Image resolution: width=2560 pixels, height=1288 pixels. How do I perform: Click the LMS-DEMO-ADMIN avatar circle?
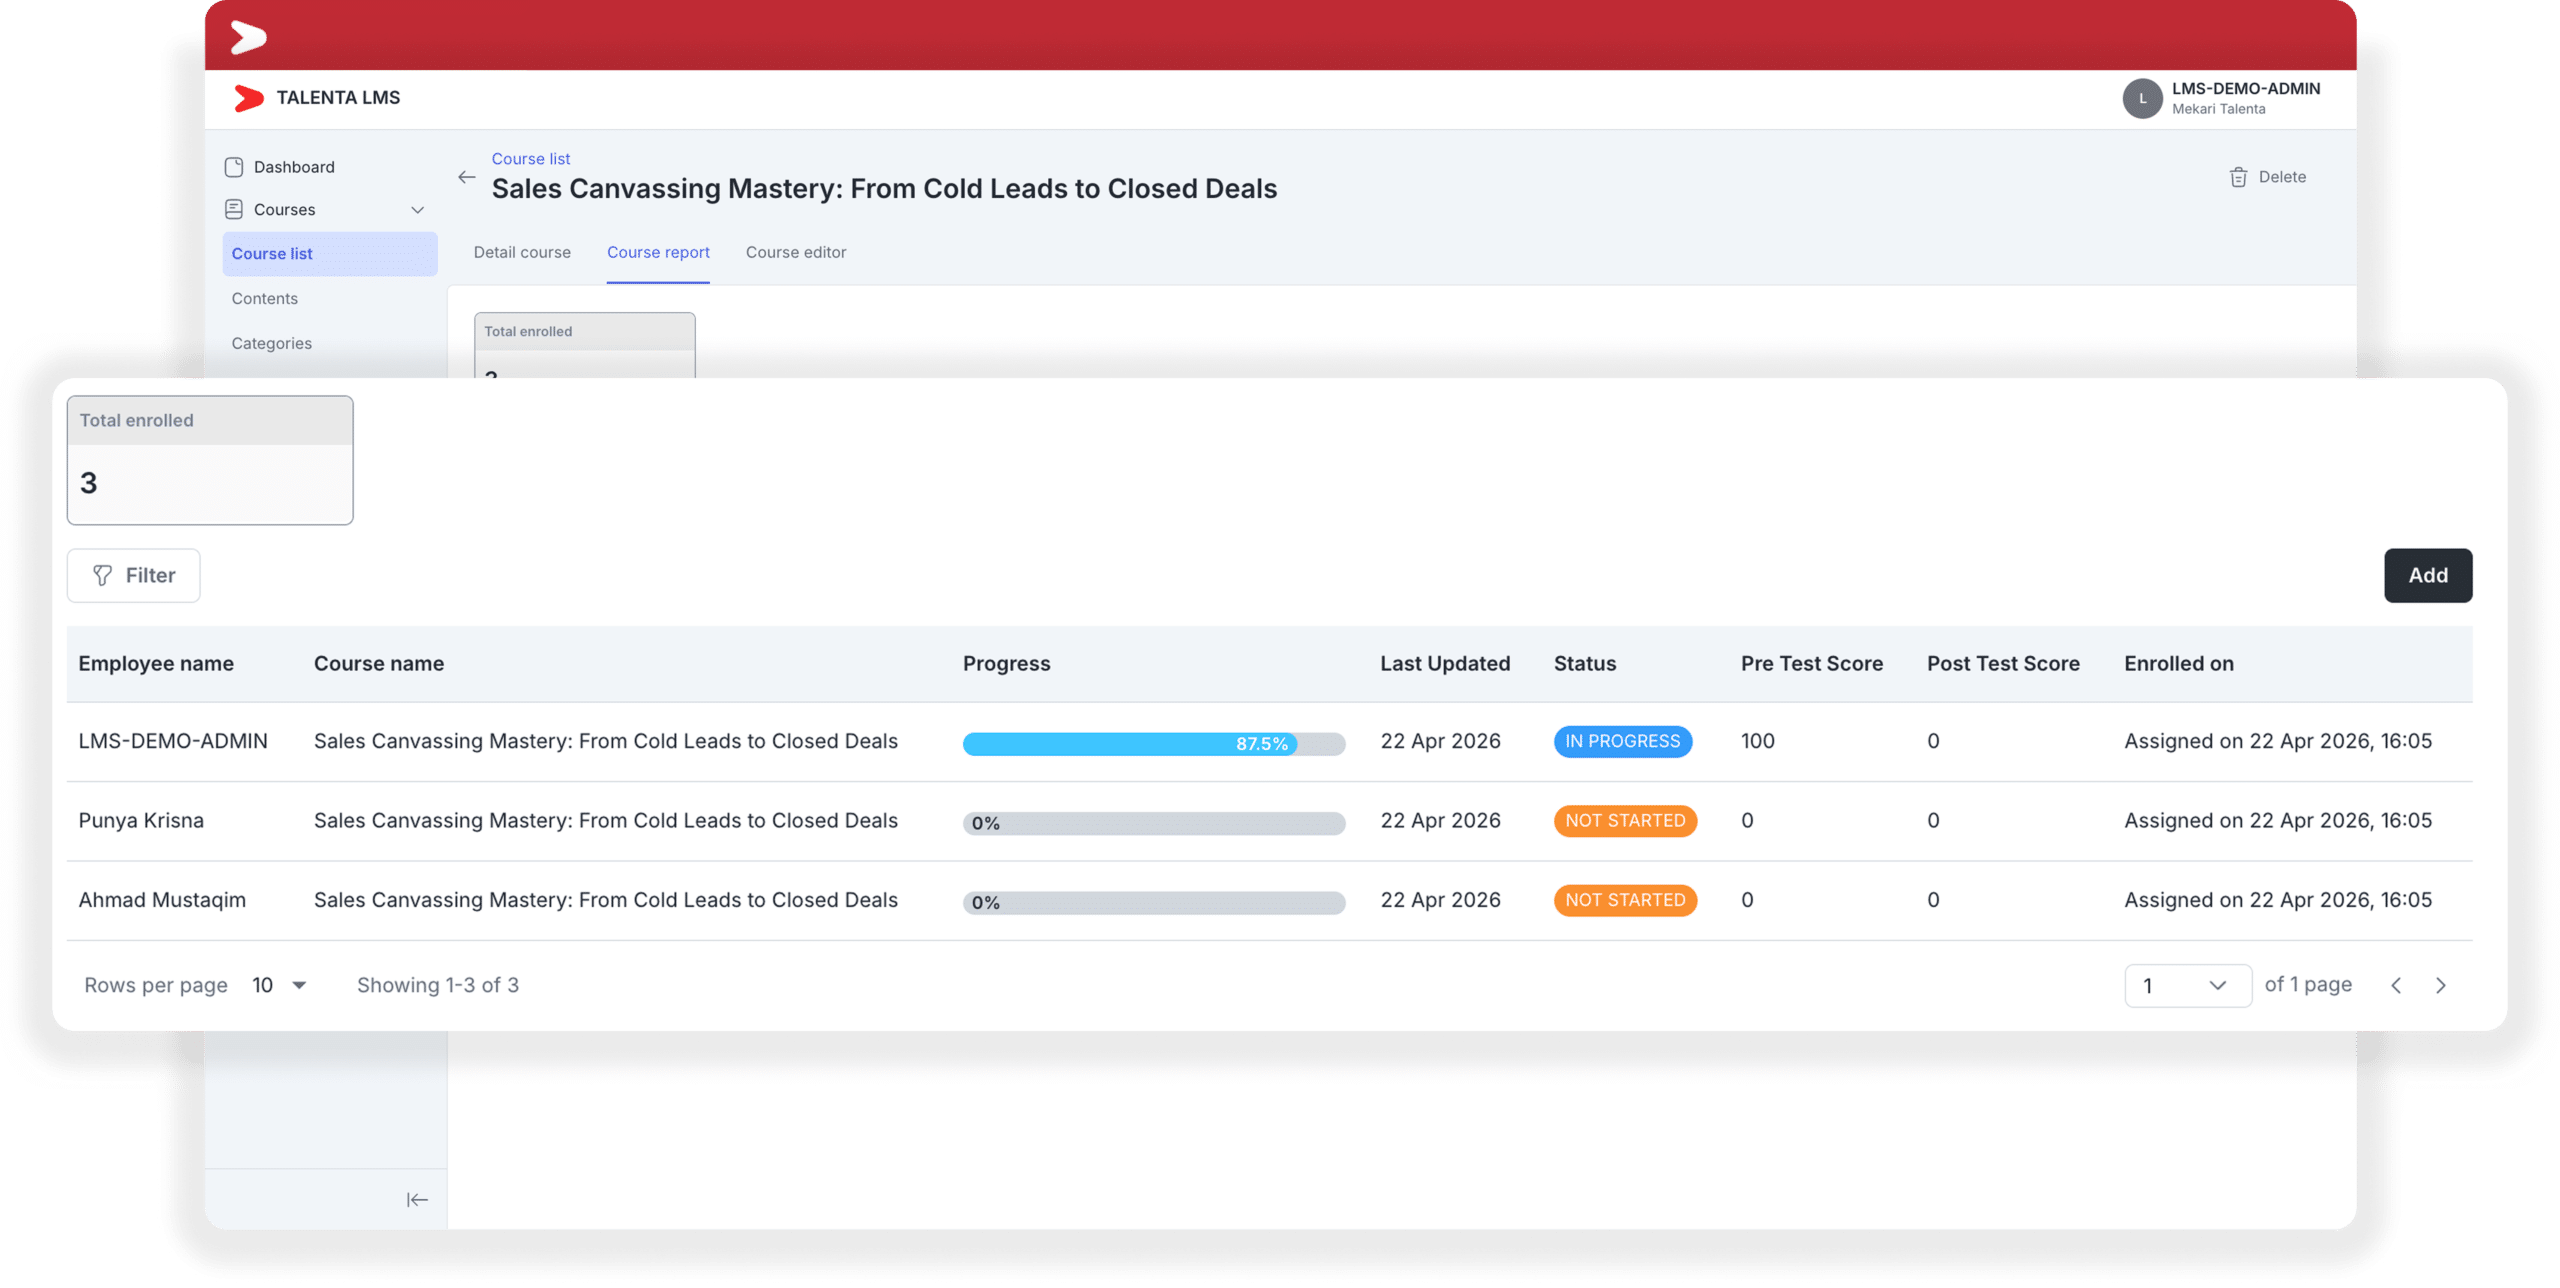(2142, 99)
